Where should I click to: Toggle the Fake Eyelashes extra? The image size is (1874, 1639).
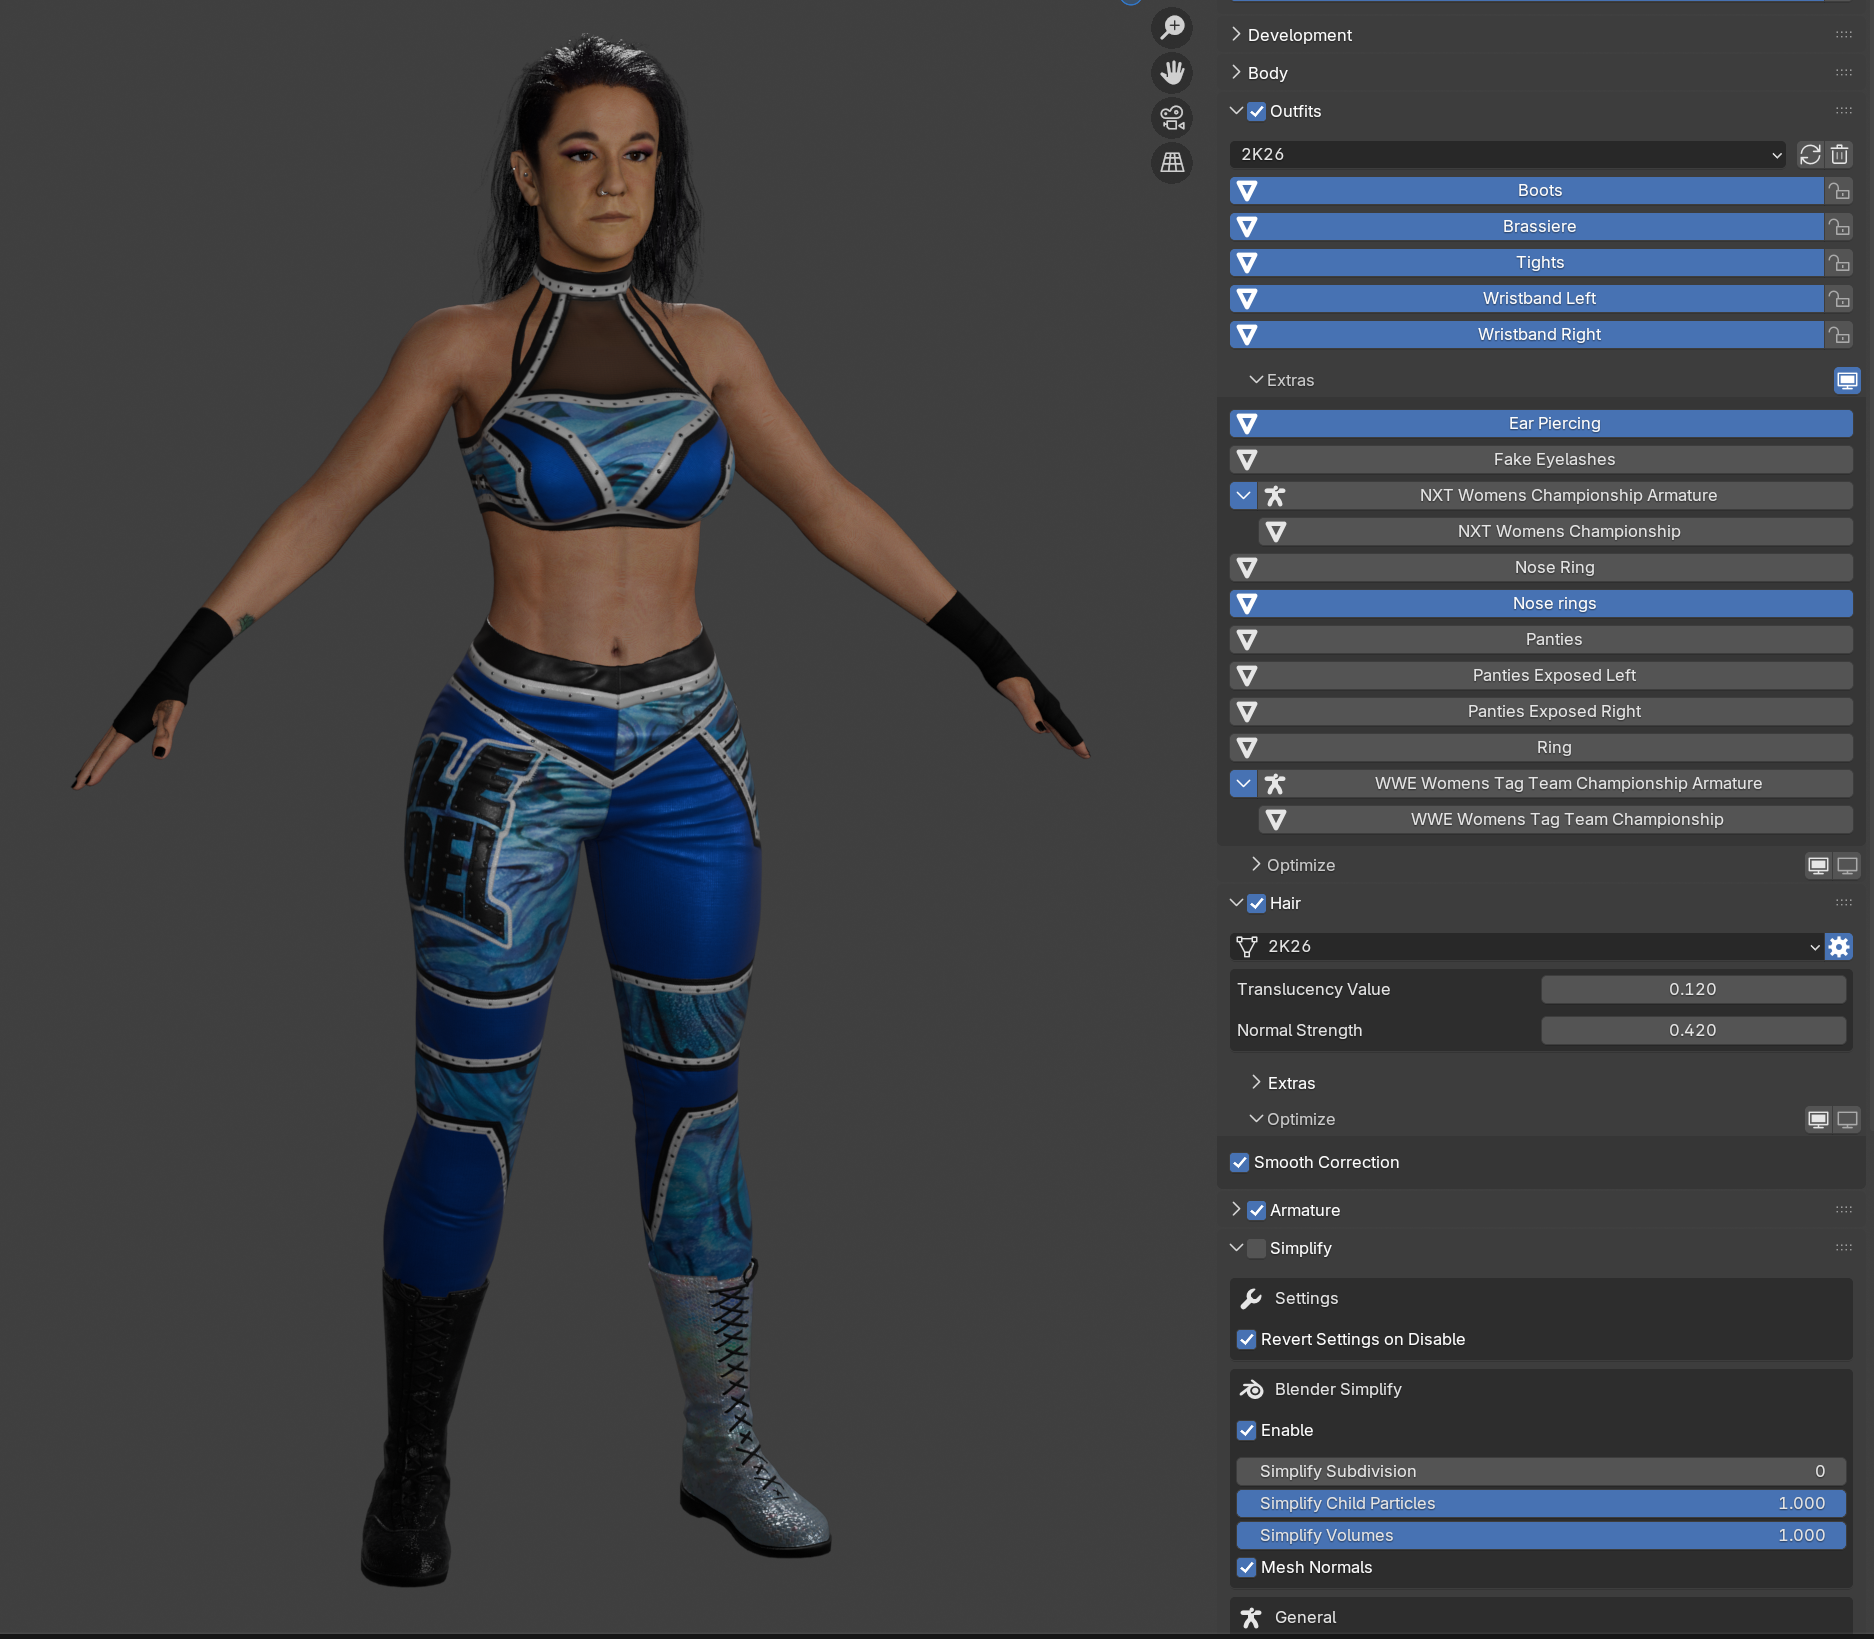click(1541, 460)
